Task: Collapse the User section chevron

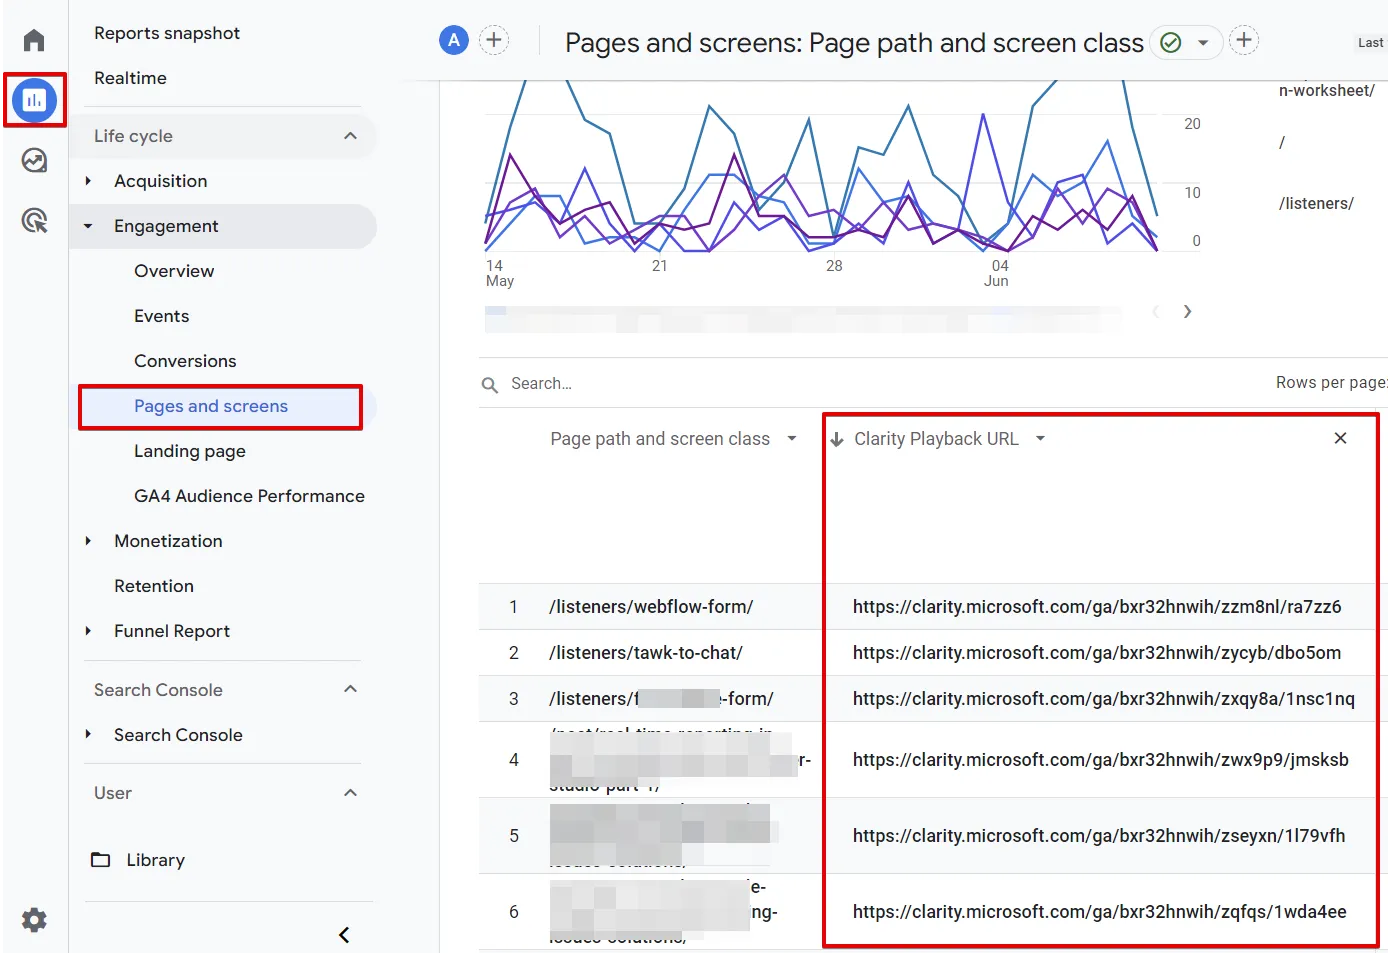Action: [x=350, y=793]
